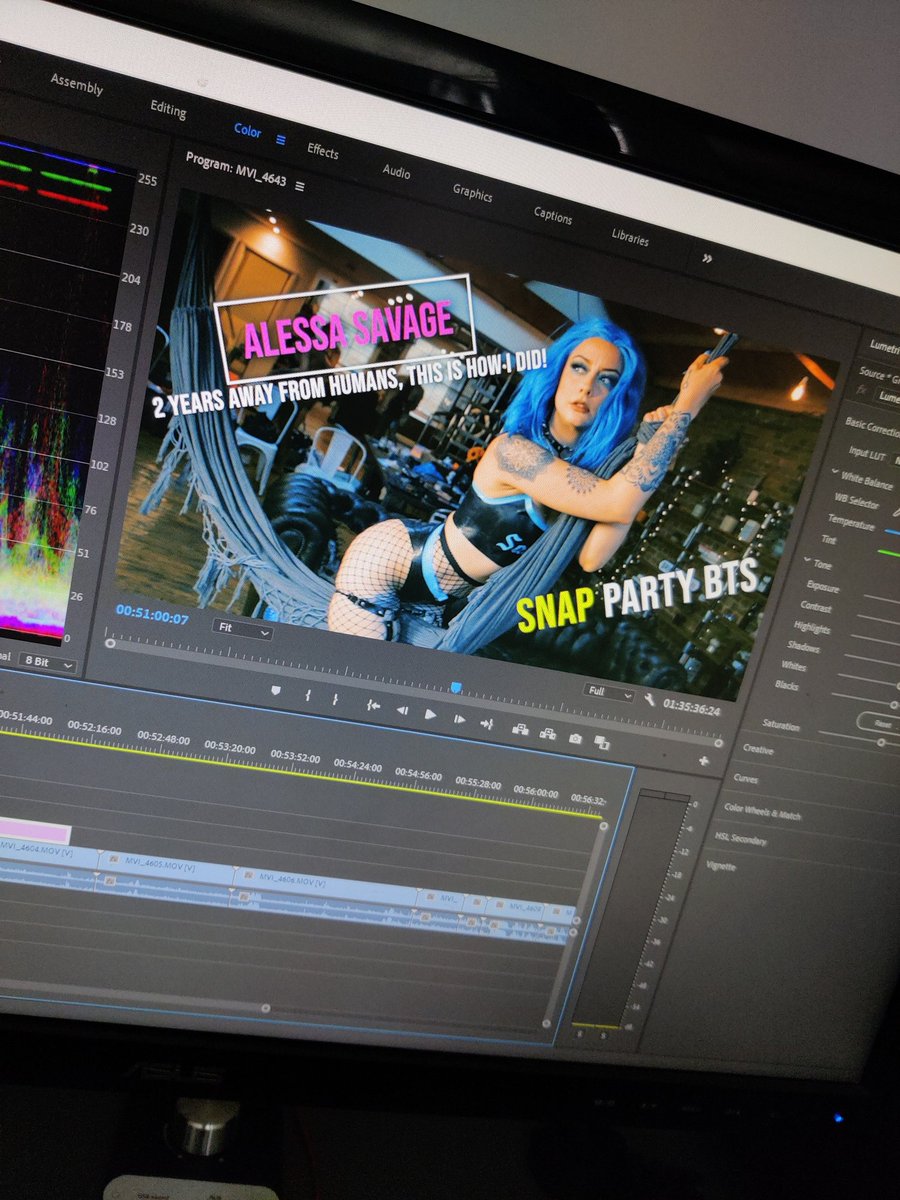Click the Extract icon
Screen dimensions: 900x1200
547,734
